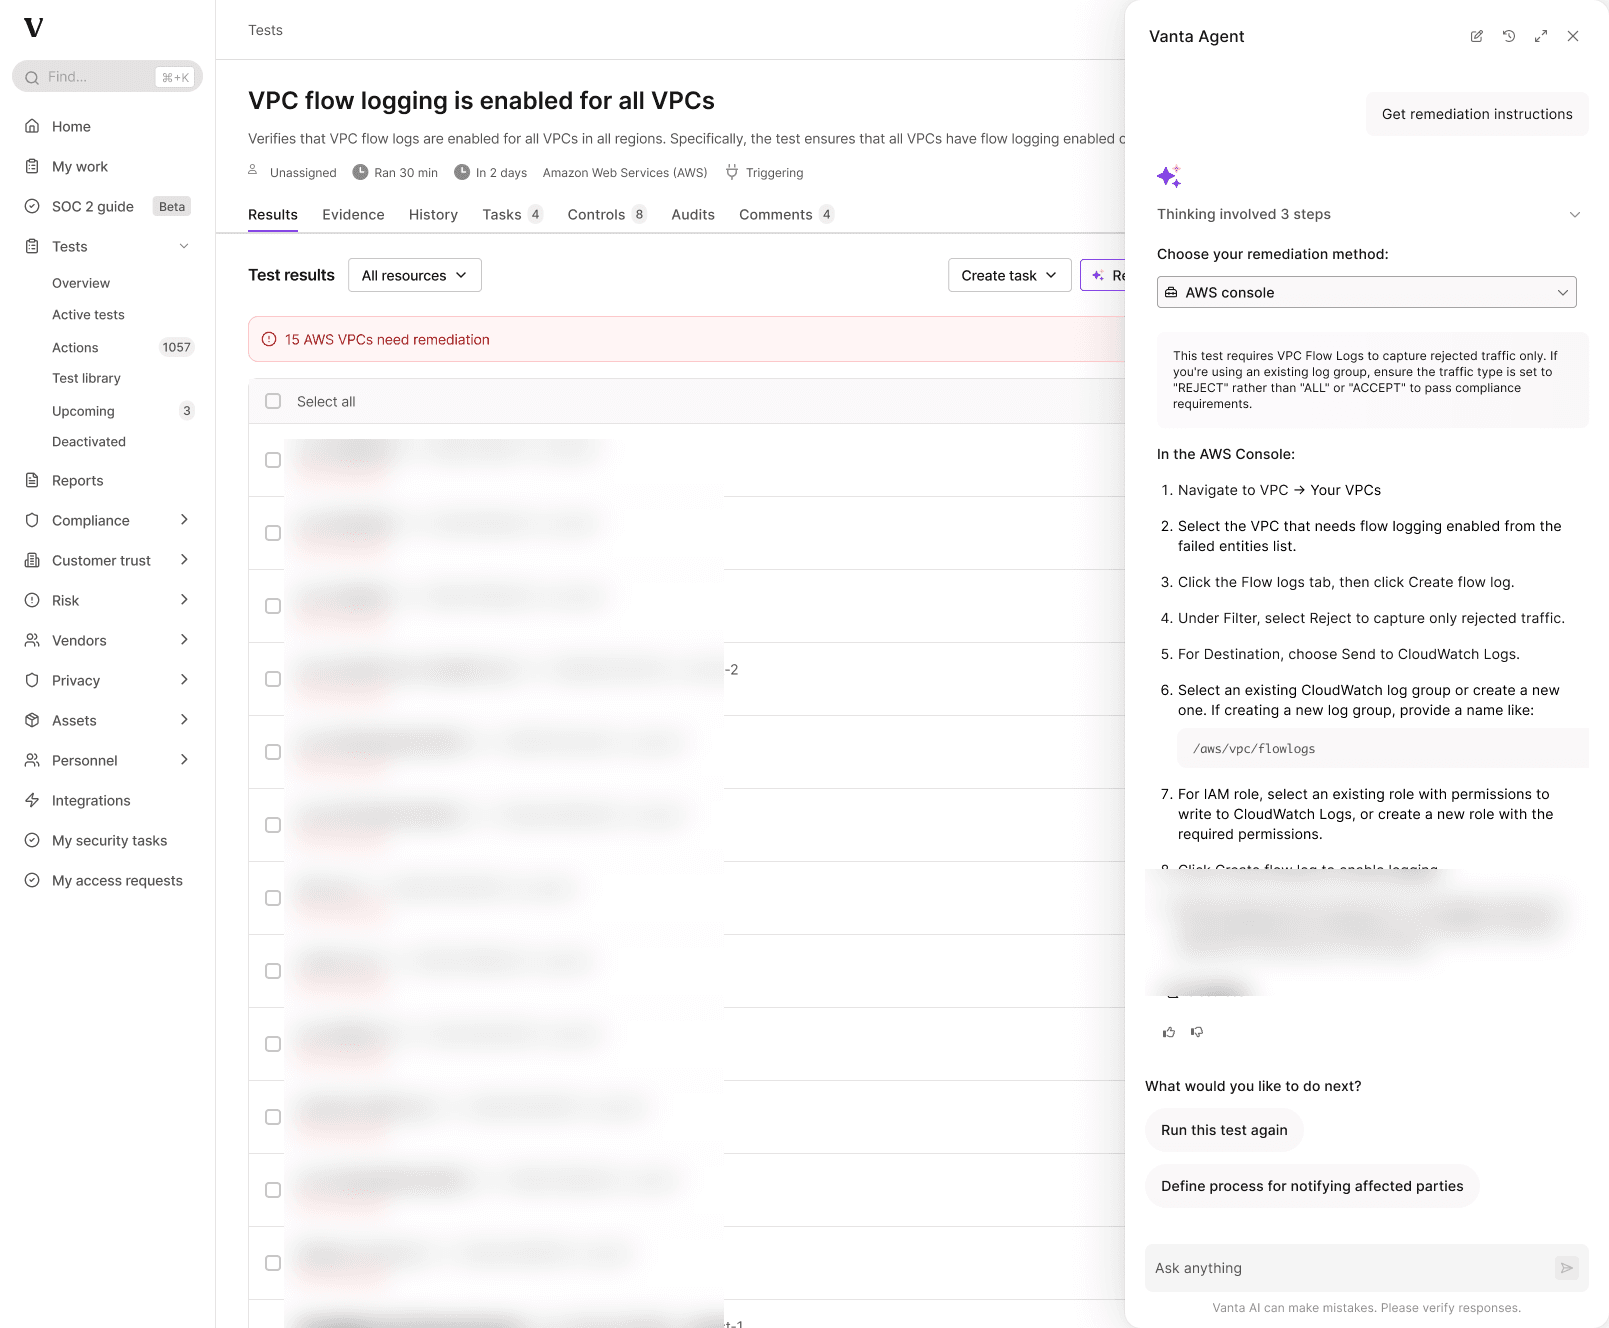Open the SOC 2 guide
Viewport: 1609px width, 1328px height.
click(x=93, y=206)
